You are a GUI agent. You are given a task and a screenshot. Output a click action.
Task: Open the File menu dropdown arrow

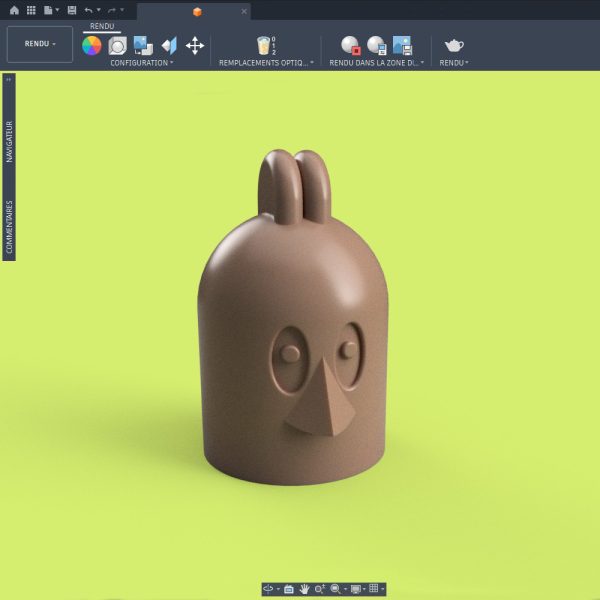click(x=57, y=10)
